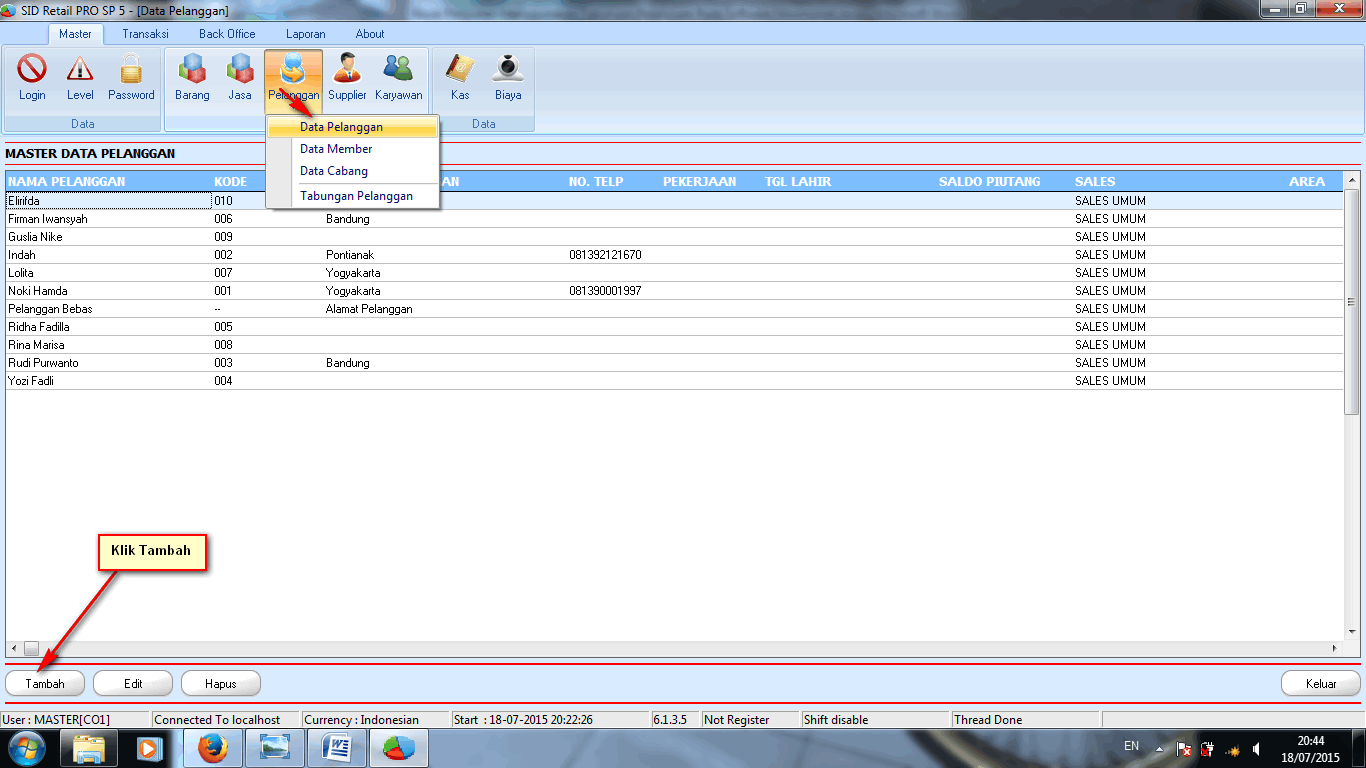Select the Pelanggan Bebas row
The image size is (1366, 768).
[675, 309]
